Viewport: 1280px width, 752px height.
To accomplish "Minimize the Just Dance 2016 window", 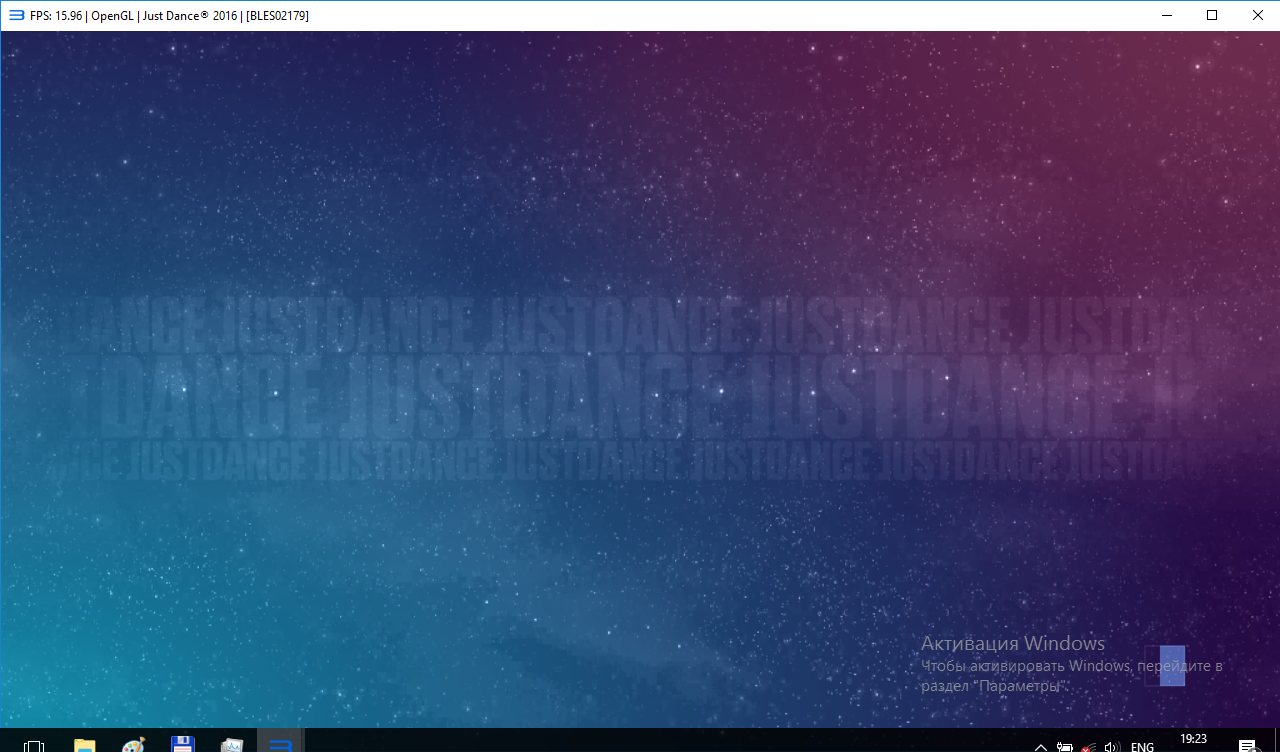I will (x=1166, y=15).
